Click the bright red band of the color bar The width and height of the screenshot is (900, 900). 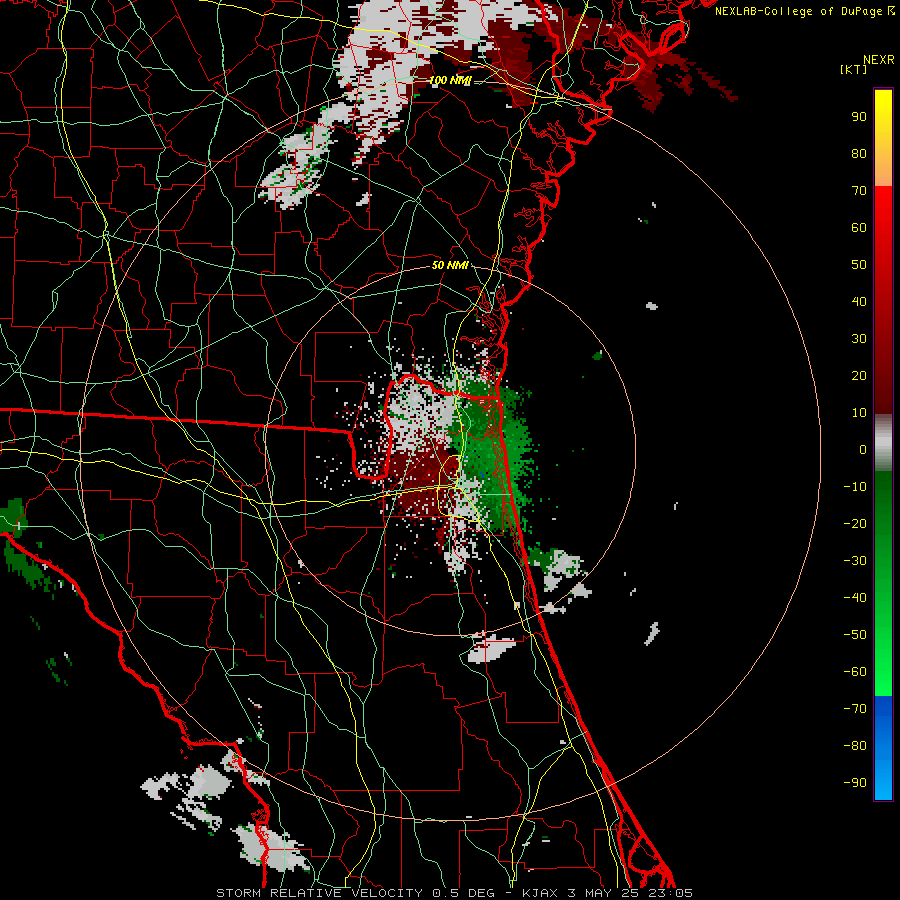pyautogui.click(x=883, y=212)
